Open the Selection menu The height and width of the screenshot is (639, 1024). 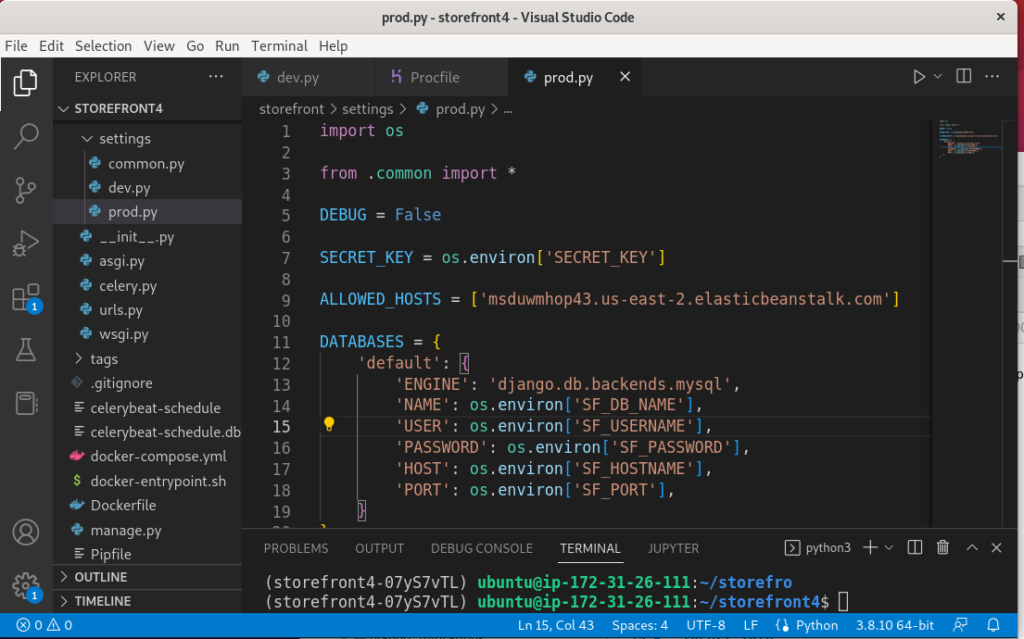tap(103, 46)
